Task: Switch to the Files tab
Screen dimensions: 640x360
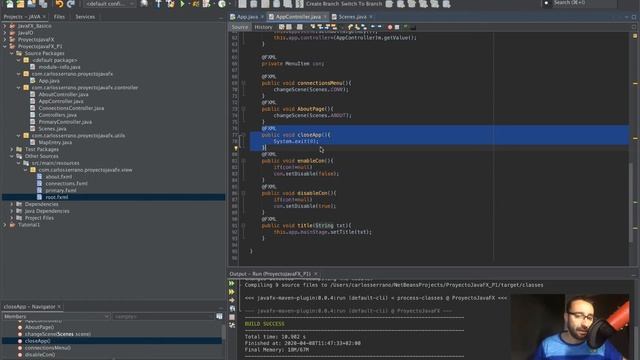Action: tap(59, 17)
